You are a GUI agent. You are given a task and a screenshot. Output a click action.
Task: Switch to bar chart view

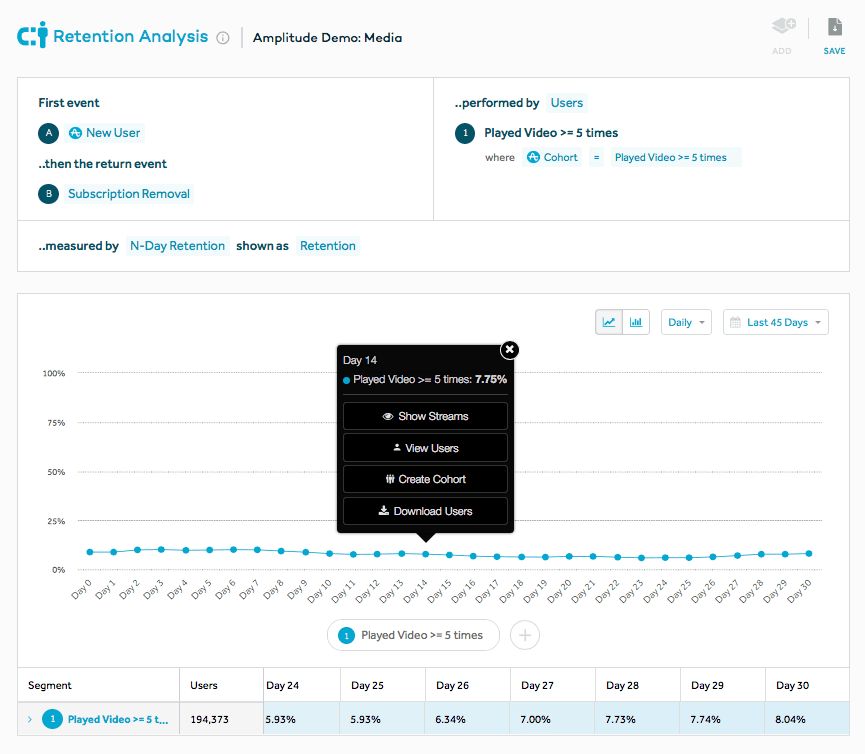tap(633, 322)
